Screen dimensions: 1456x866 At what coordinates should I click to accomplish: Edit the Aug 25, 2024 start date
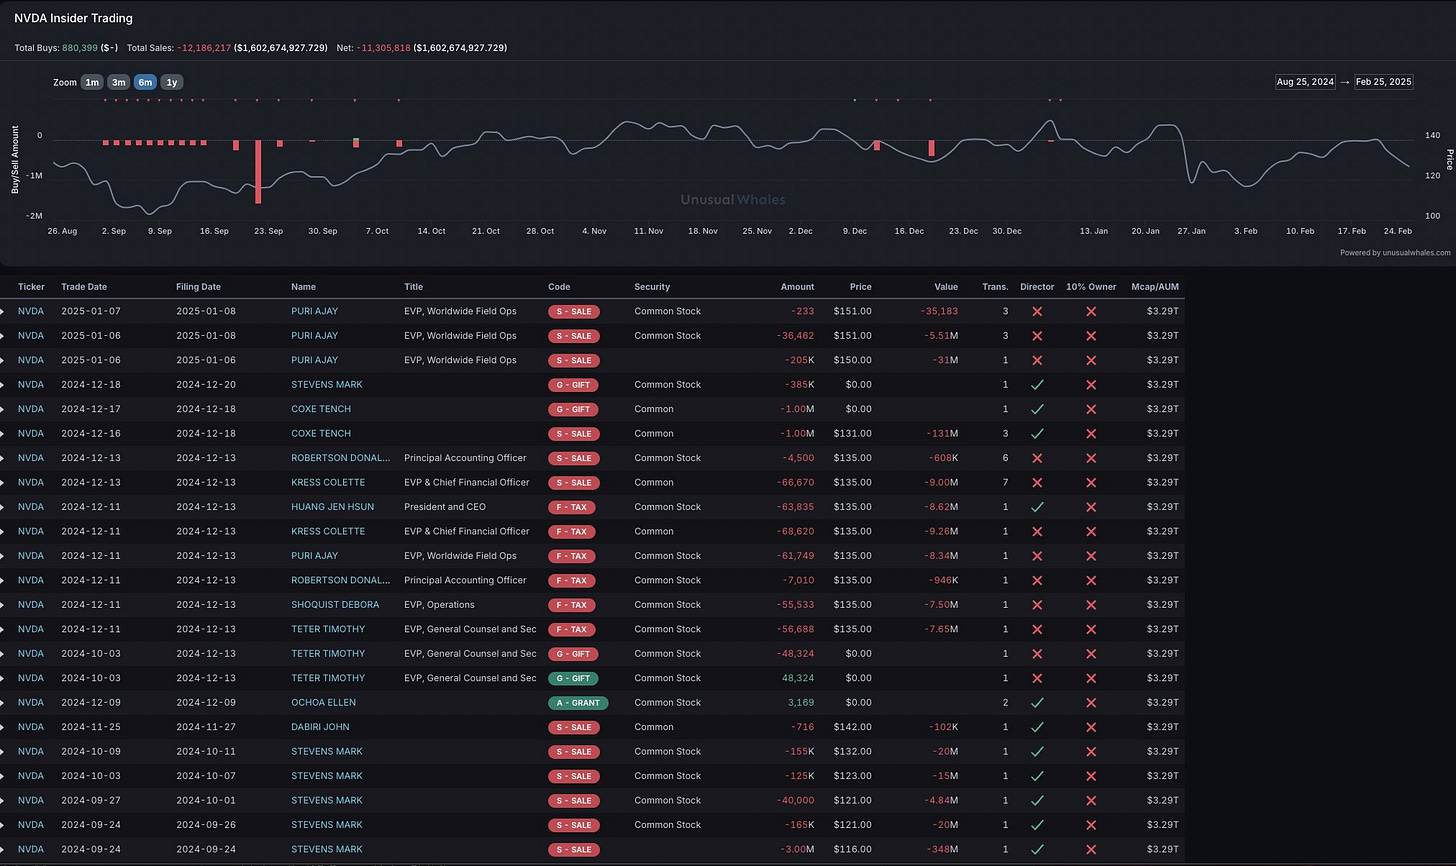click(x=1305, y=82)
